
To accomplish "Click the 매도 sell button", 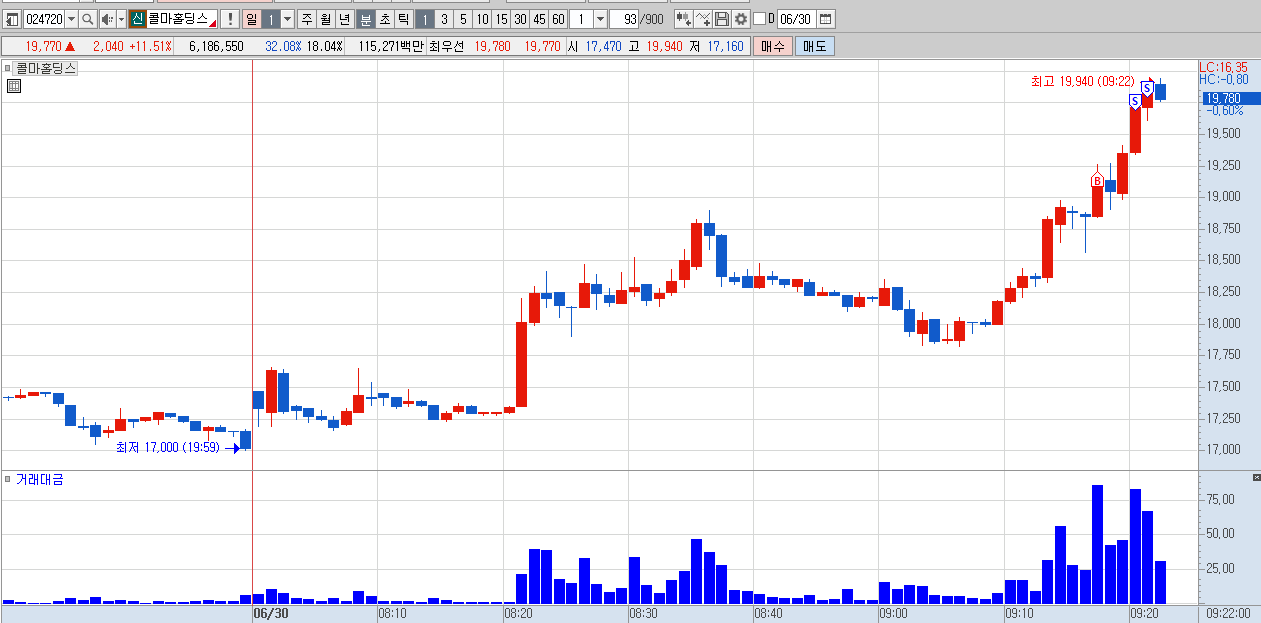I will tap(814, 46).
